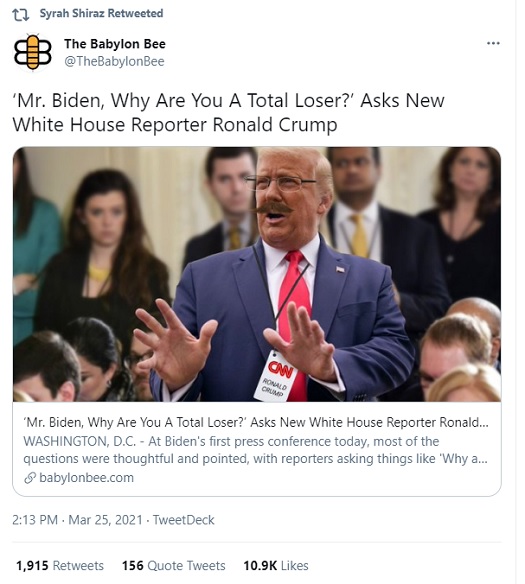Click the tweet headline text about Ronald Crump
The width and height of the screenshot is (525, 584).
[x=228, y=112]
